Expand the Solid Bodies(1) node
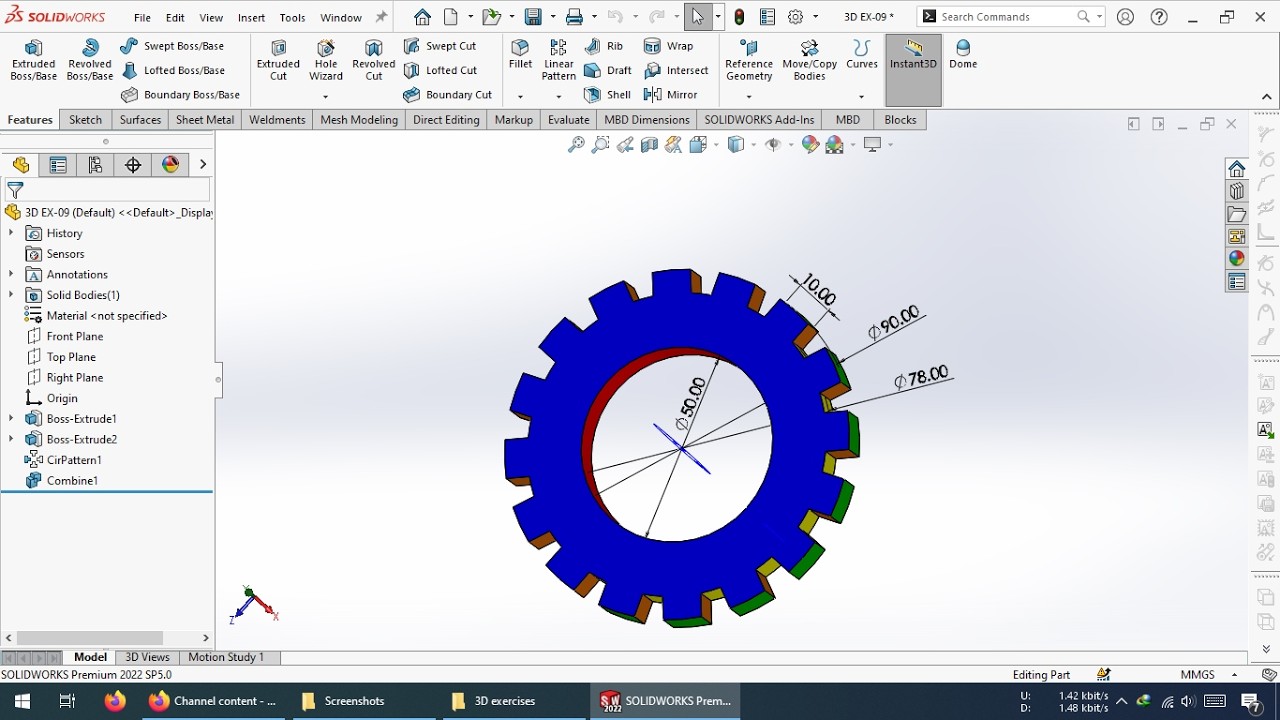Image resolution: width=1280 pixels, height=720 pixels. point(11,295)
